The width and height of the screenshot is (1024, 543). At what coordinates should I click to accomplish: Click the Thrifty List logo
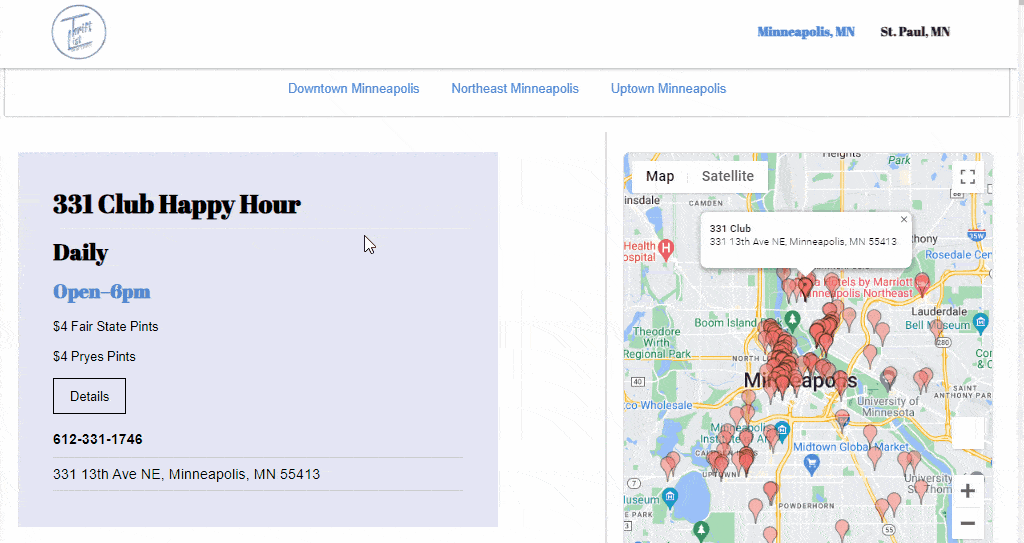coord(79,32)
